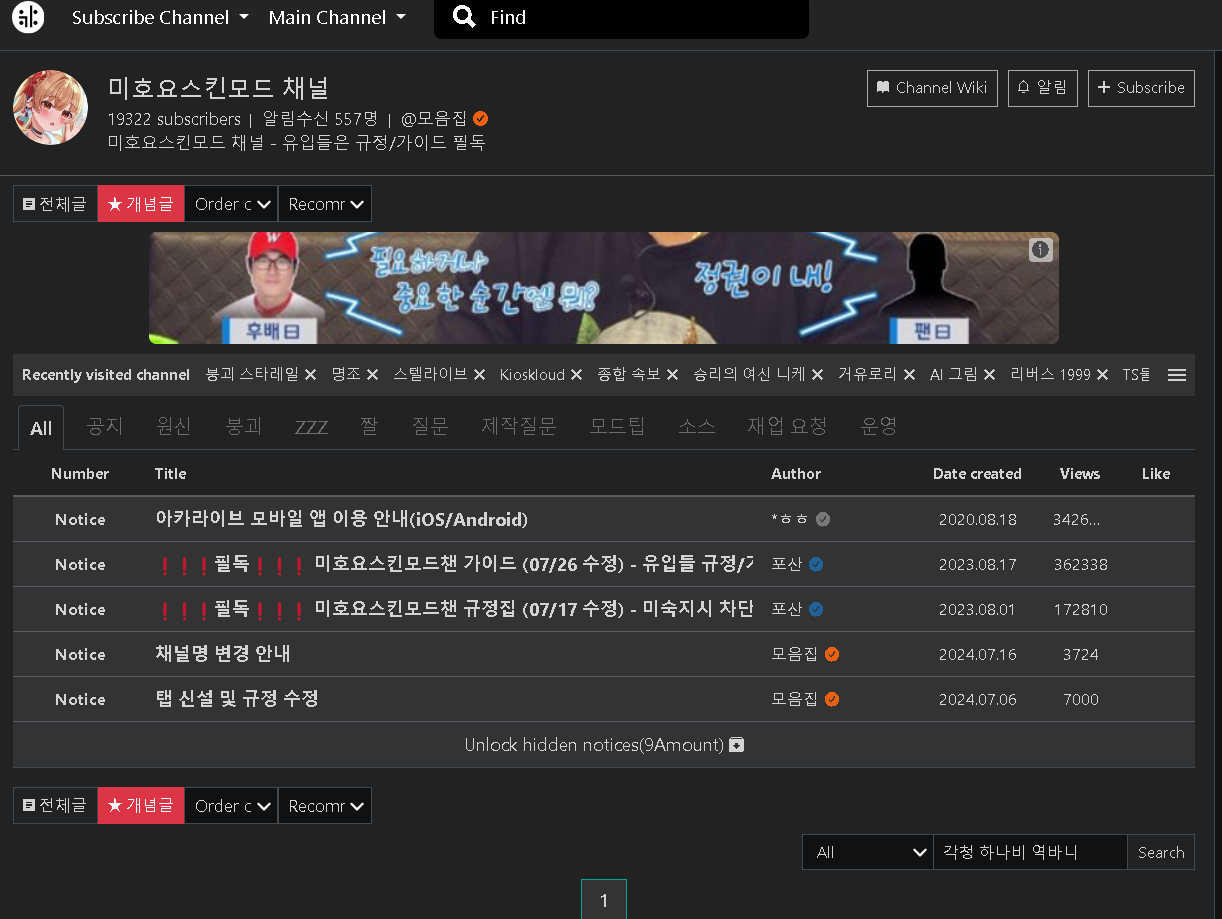The width and height of the screenshot is (1222, 919).
Task: Expand Unlock hidden notices (9Amount)
Action: coord(604,745)
